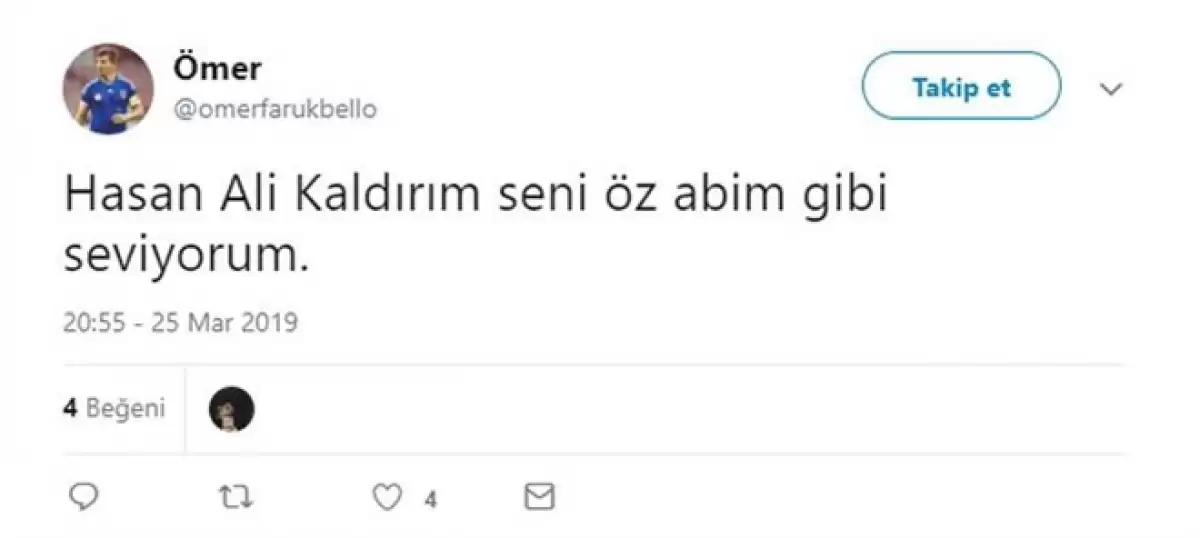The height and width of the screenshot is (538, 1200).
Task: Click the Takip et follow button
Action: (x=960, y=87)
